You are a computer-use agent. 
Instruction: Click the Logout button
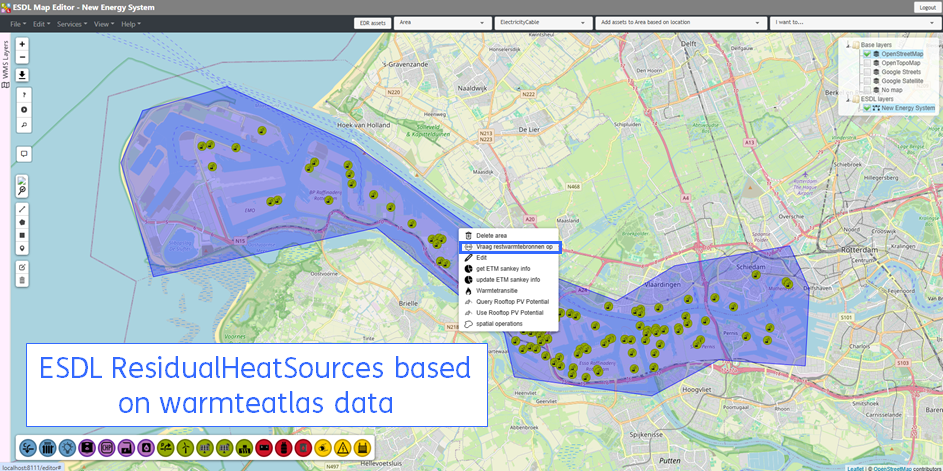click(927, 7)
